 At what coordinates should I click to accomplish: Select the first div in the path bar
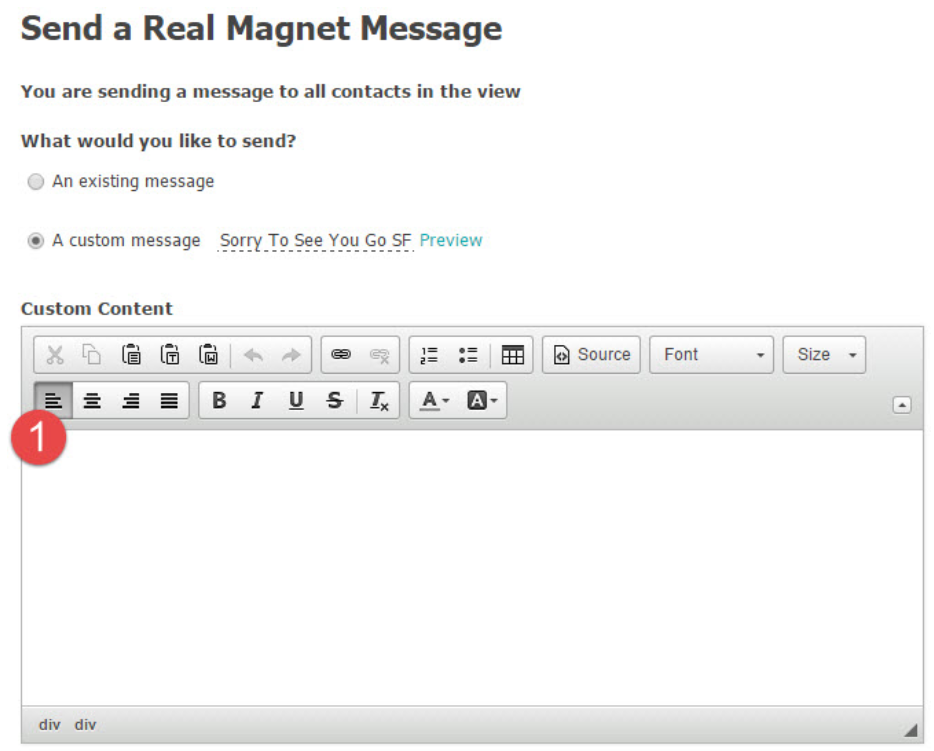coord(49,725)
